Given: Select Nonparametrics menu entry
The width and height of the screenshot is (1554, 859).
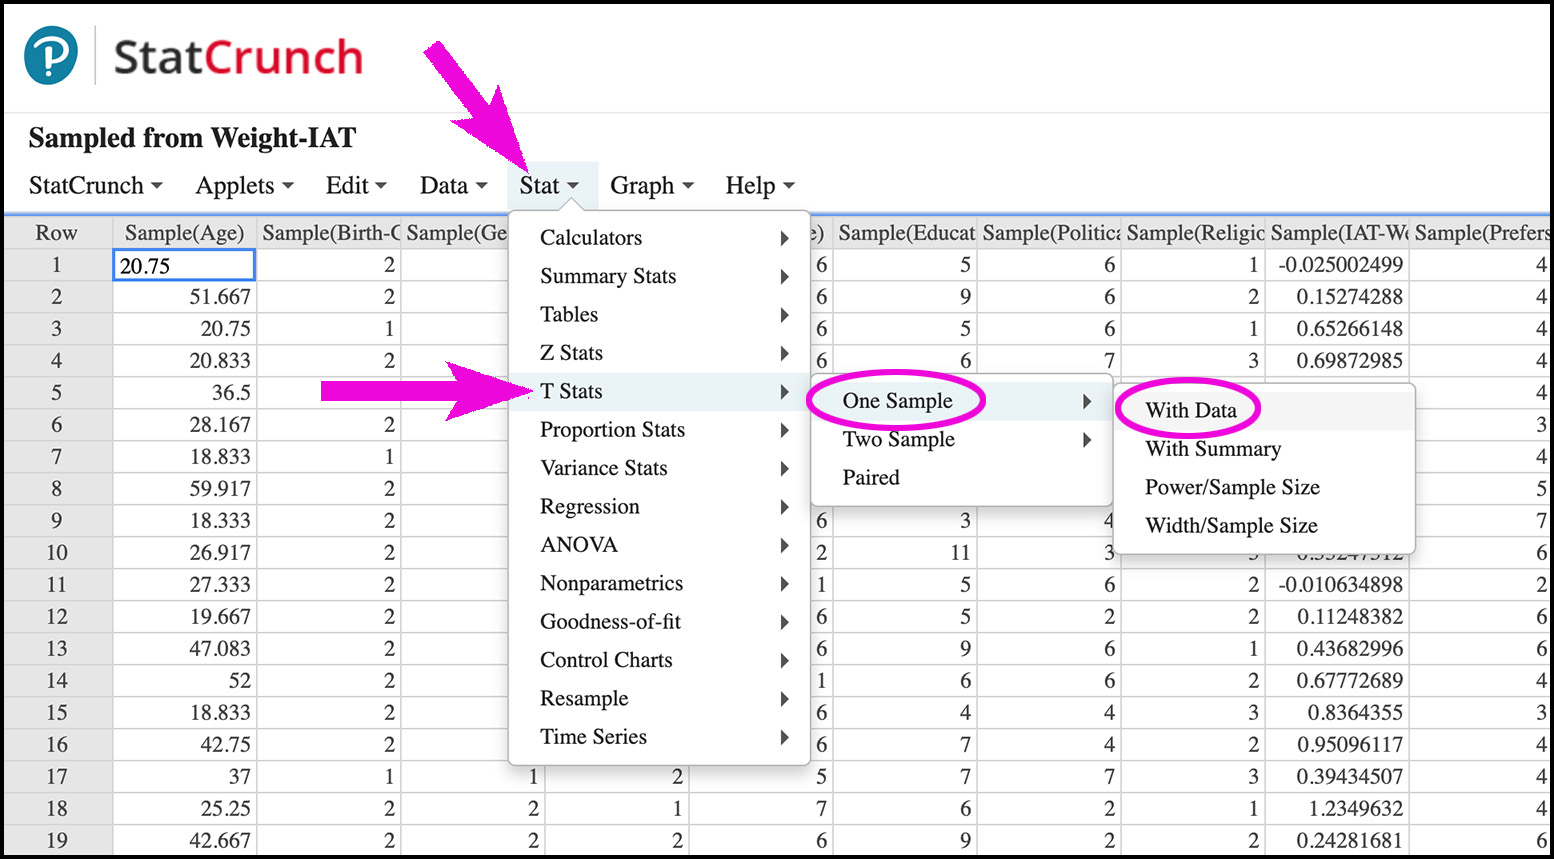Looking at the screenshot, I should [659, 584].
